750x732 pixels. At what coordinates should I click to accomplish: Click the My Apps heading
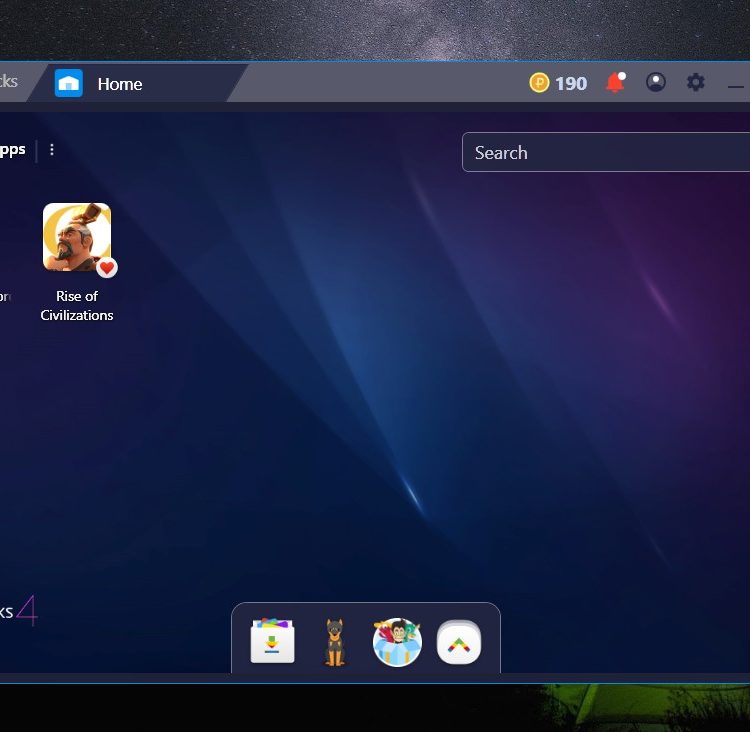click(x=12, y=150)
